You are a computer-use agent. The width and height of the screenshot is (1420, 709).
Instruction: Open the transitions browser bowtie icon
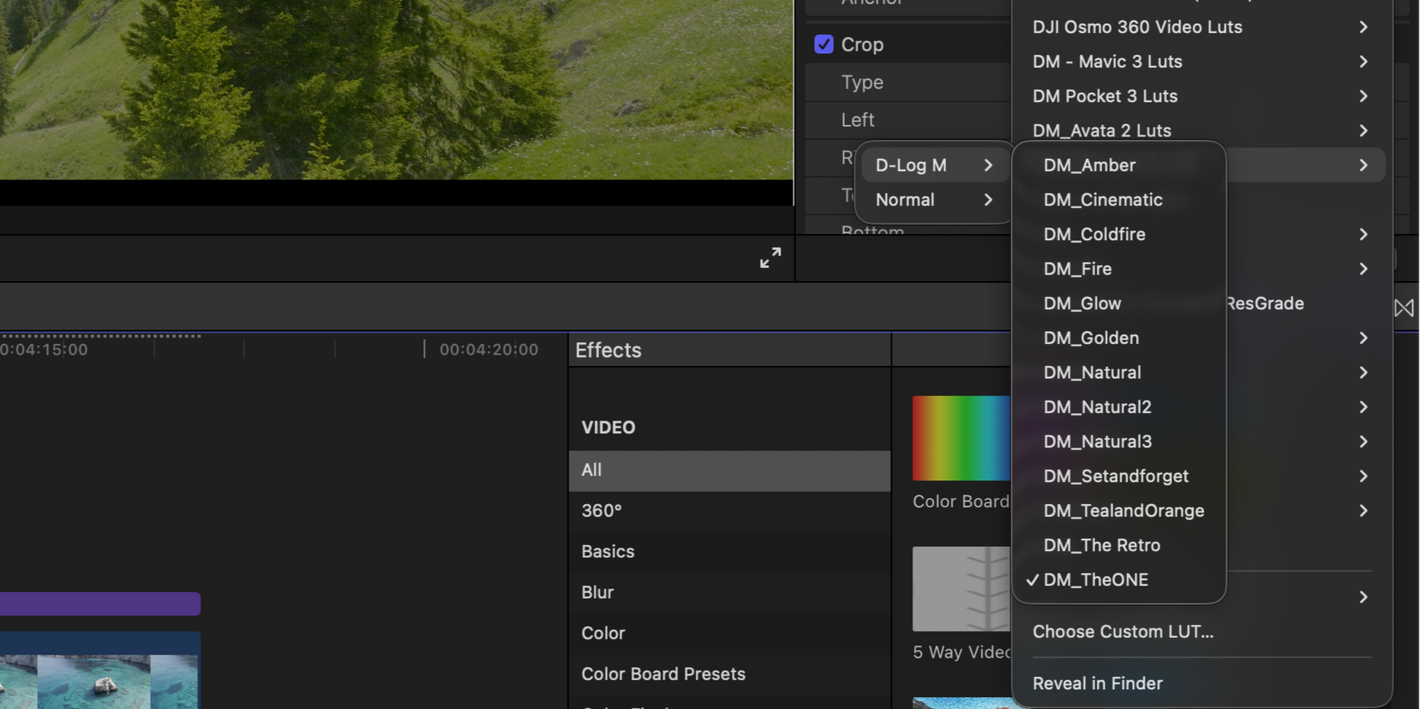[1404, 308]
